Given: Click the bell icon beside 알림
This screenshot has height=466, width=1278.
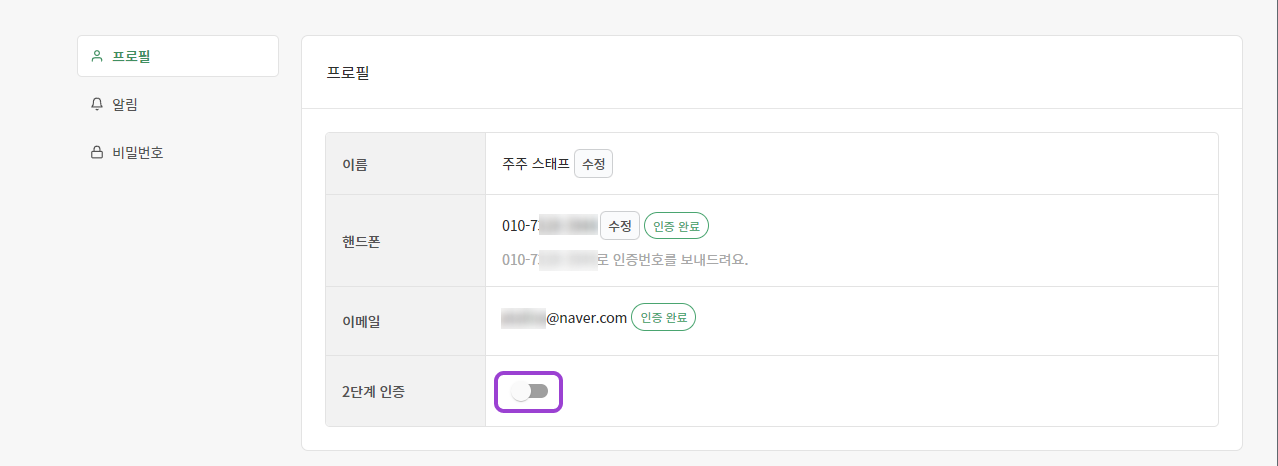Looking at the screenshot, I should pos(97,104).
